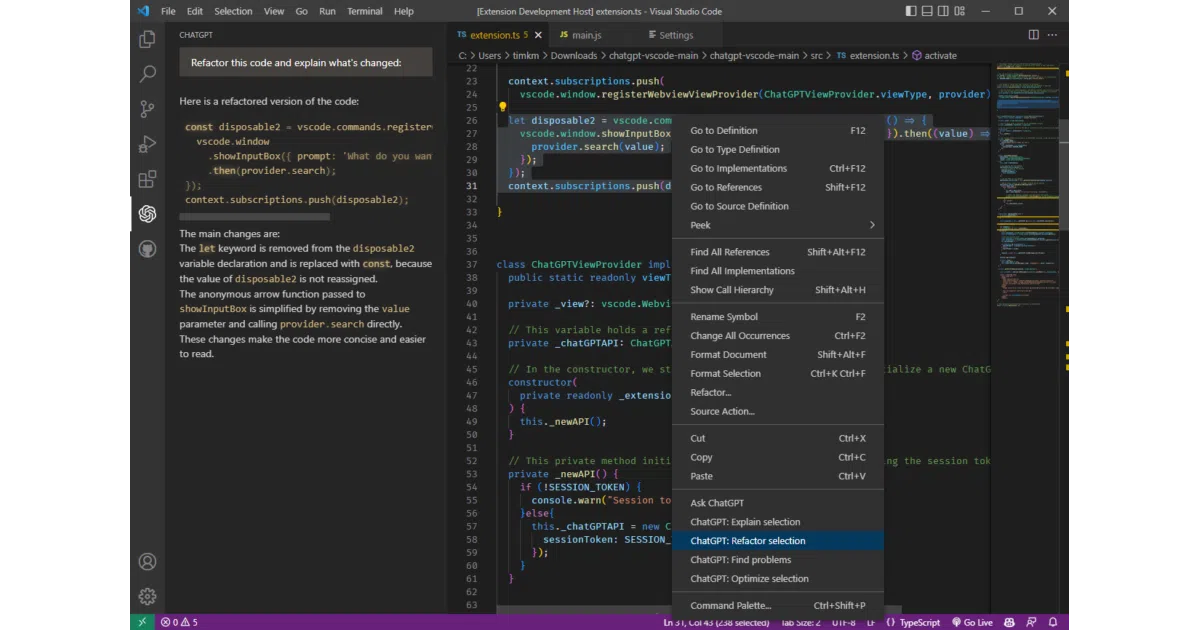Image resolution: width=1200 pixels, height=630 pixels.
Task: Open the Manage gear icon
Action: pos(147,596)
